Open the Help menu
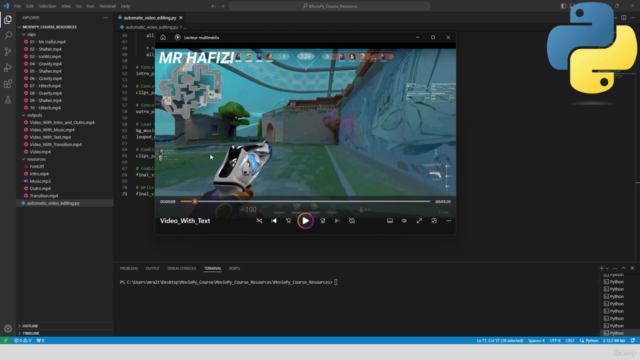Screen dimensions: 640x360 point(125,6)
